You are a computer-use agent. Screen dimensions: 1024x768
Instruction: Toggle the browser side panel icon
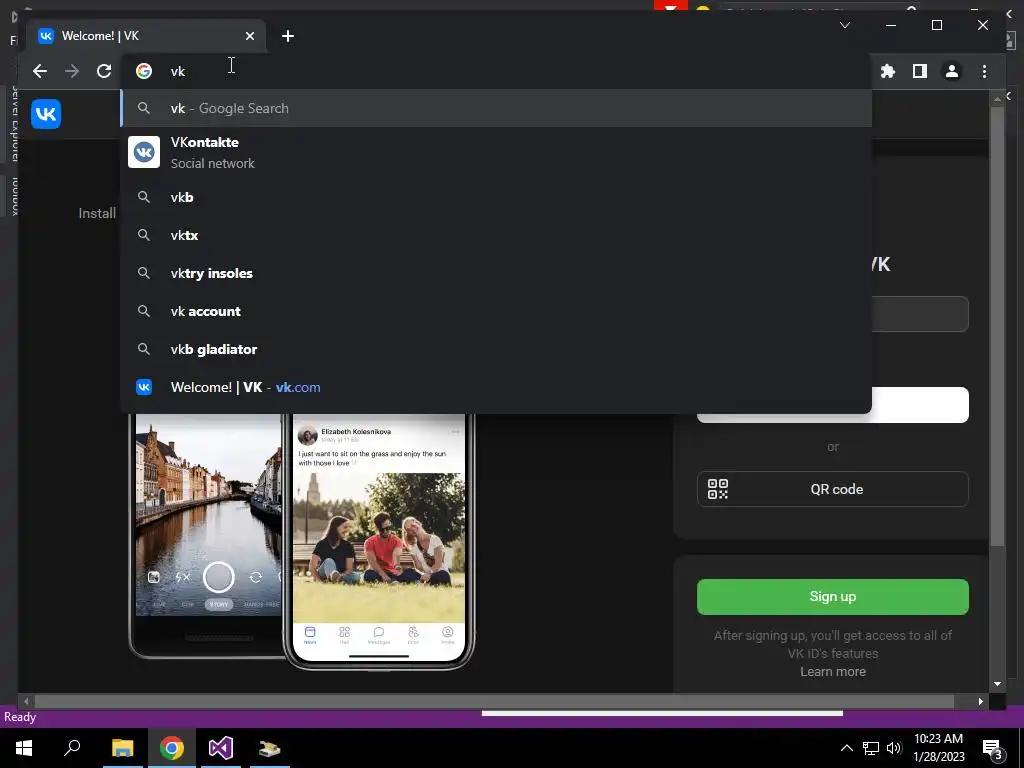920,71
